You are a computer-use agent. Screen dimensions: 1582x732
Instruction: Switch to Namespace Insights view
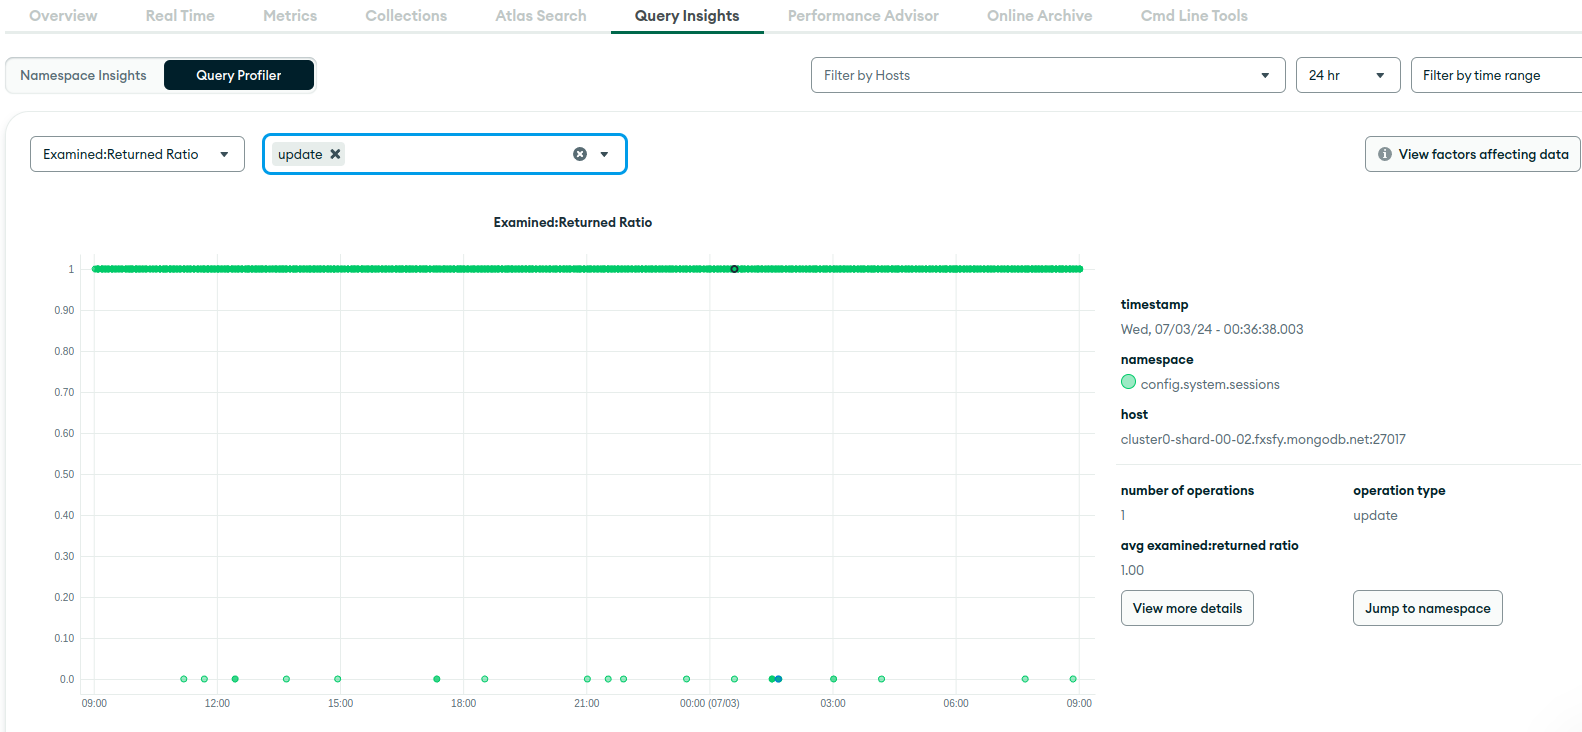(84, 75)
